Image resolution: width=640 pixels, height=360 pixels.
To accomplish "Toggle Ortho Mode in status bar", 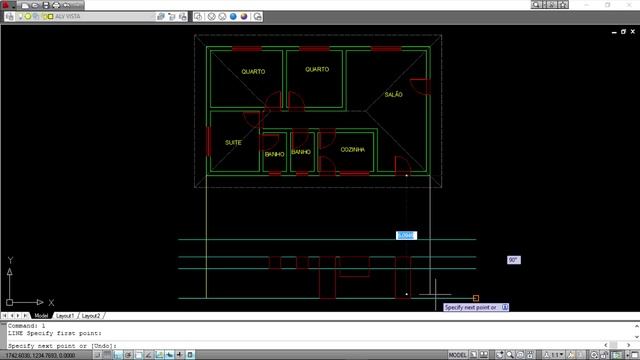I will click(x=118, y=355).
